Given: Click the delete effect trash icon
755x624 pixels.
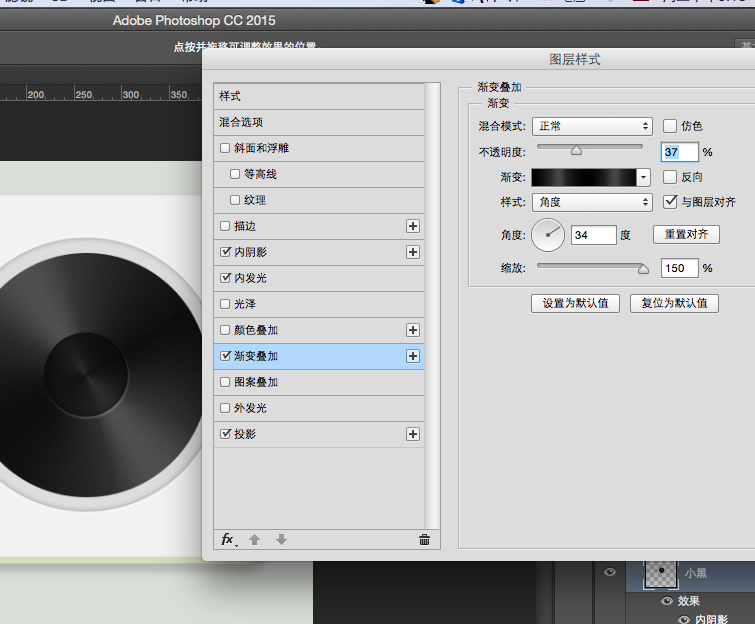Looking at the screenshot, I should coord(424,540).
